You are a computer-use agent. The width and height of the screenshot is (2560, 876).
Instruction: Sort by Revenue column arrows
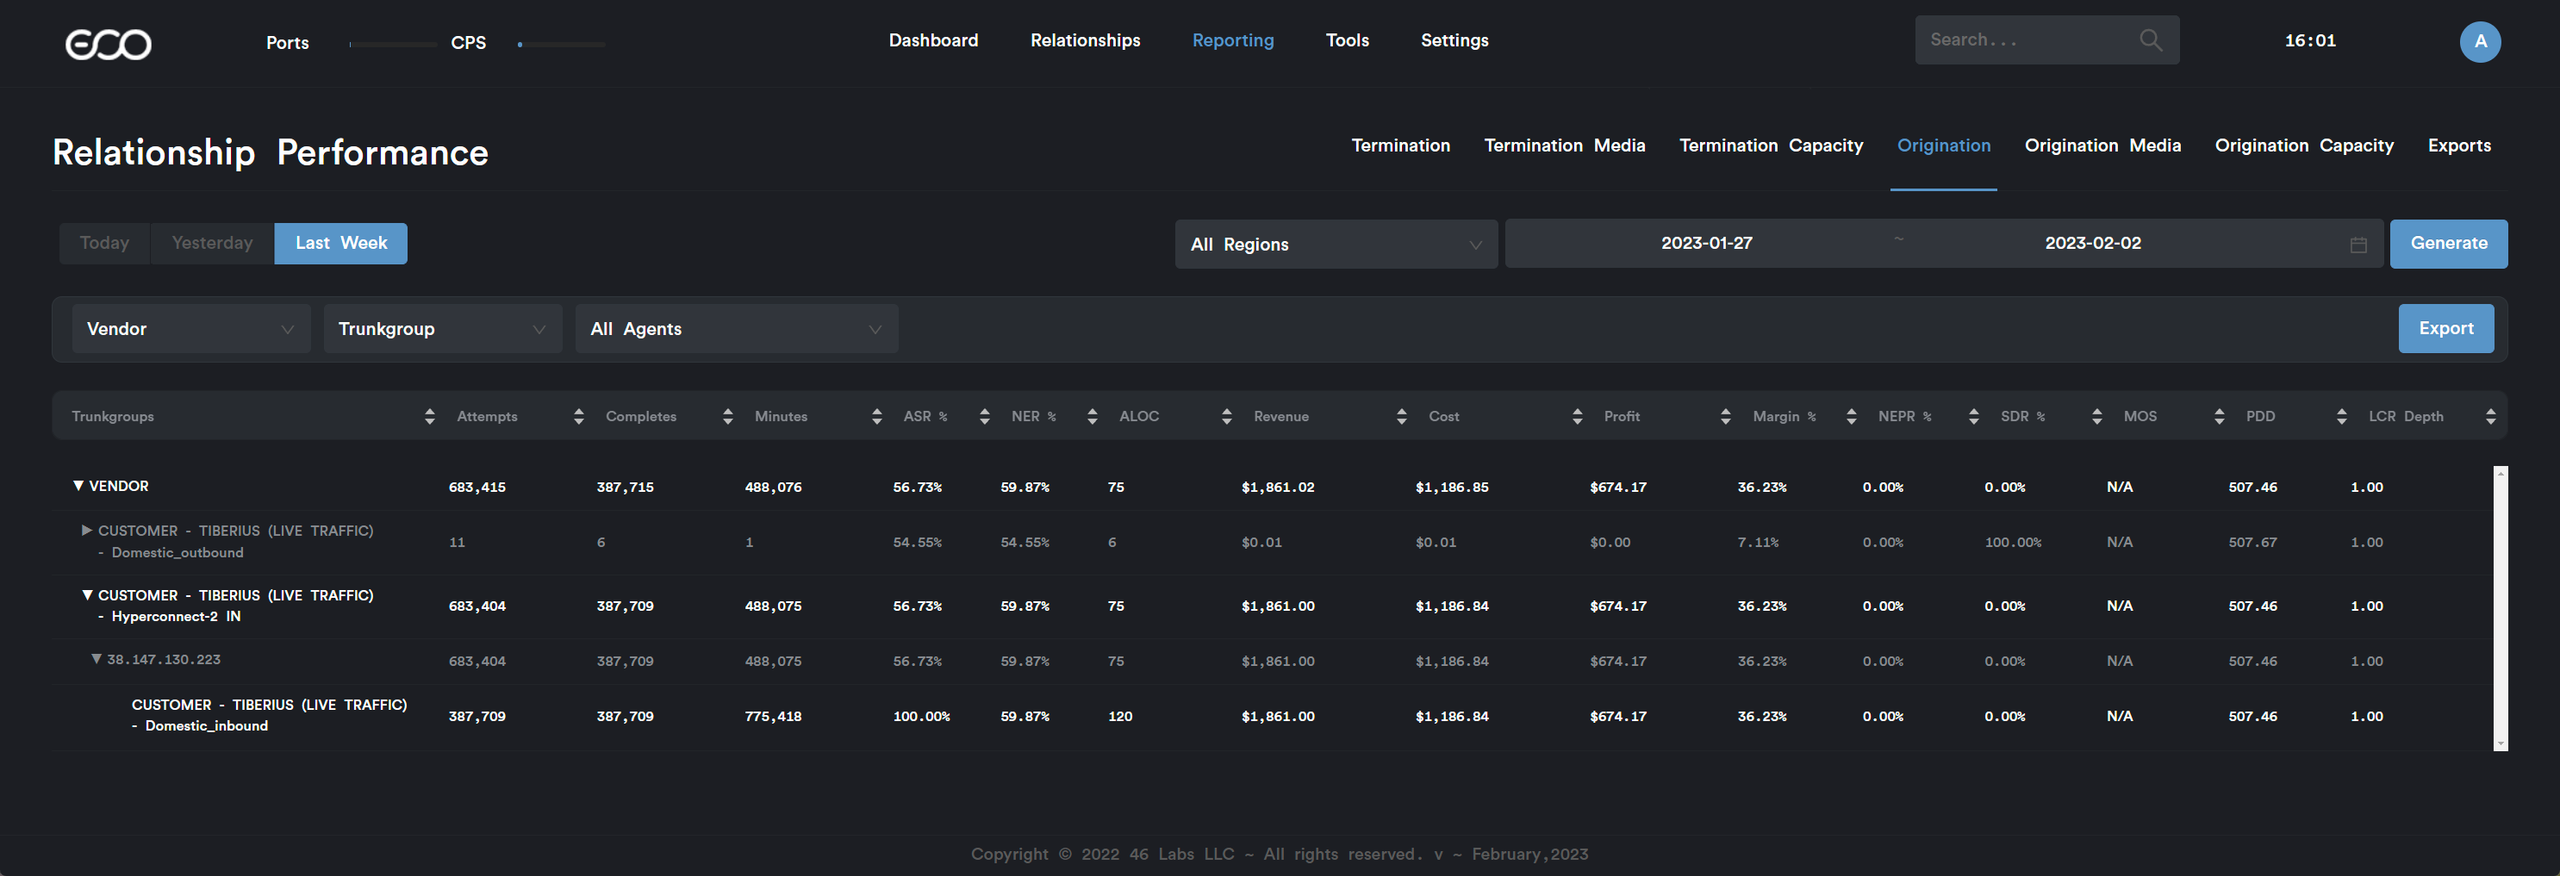(1402, 416)
